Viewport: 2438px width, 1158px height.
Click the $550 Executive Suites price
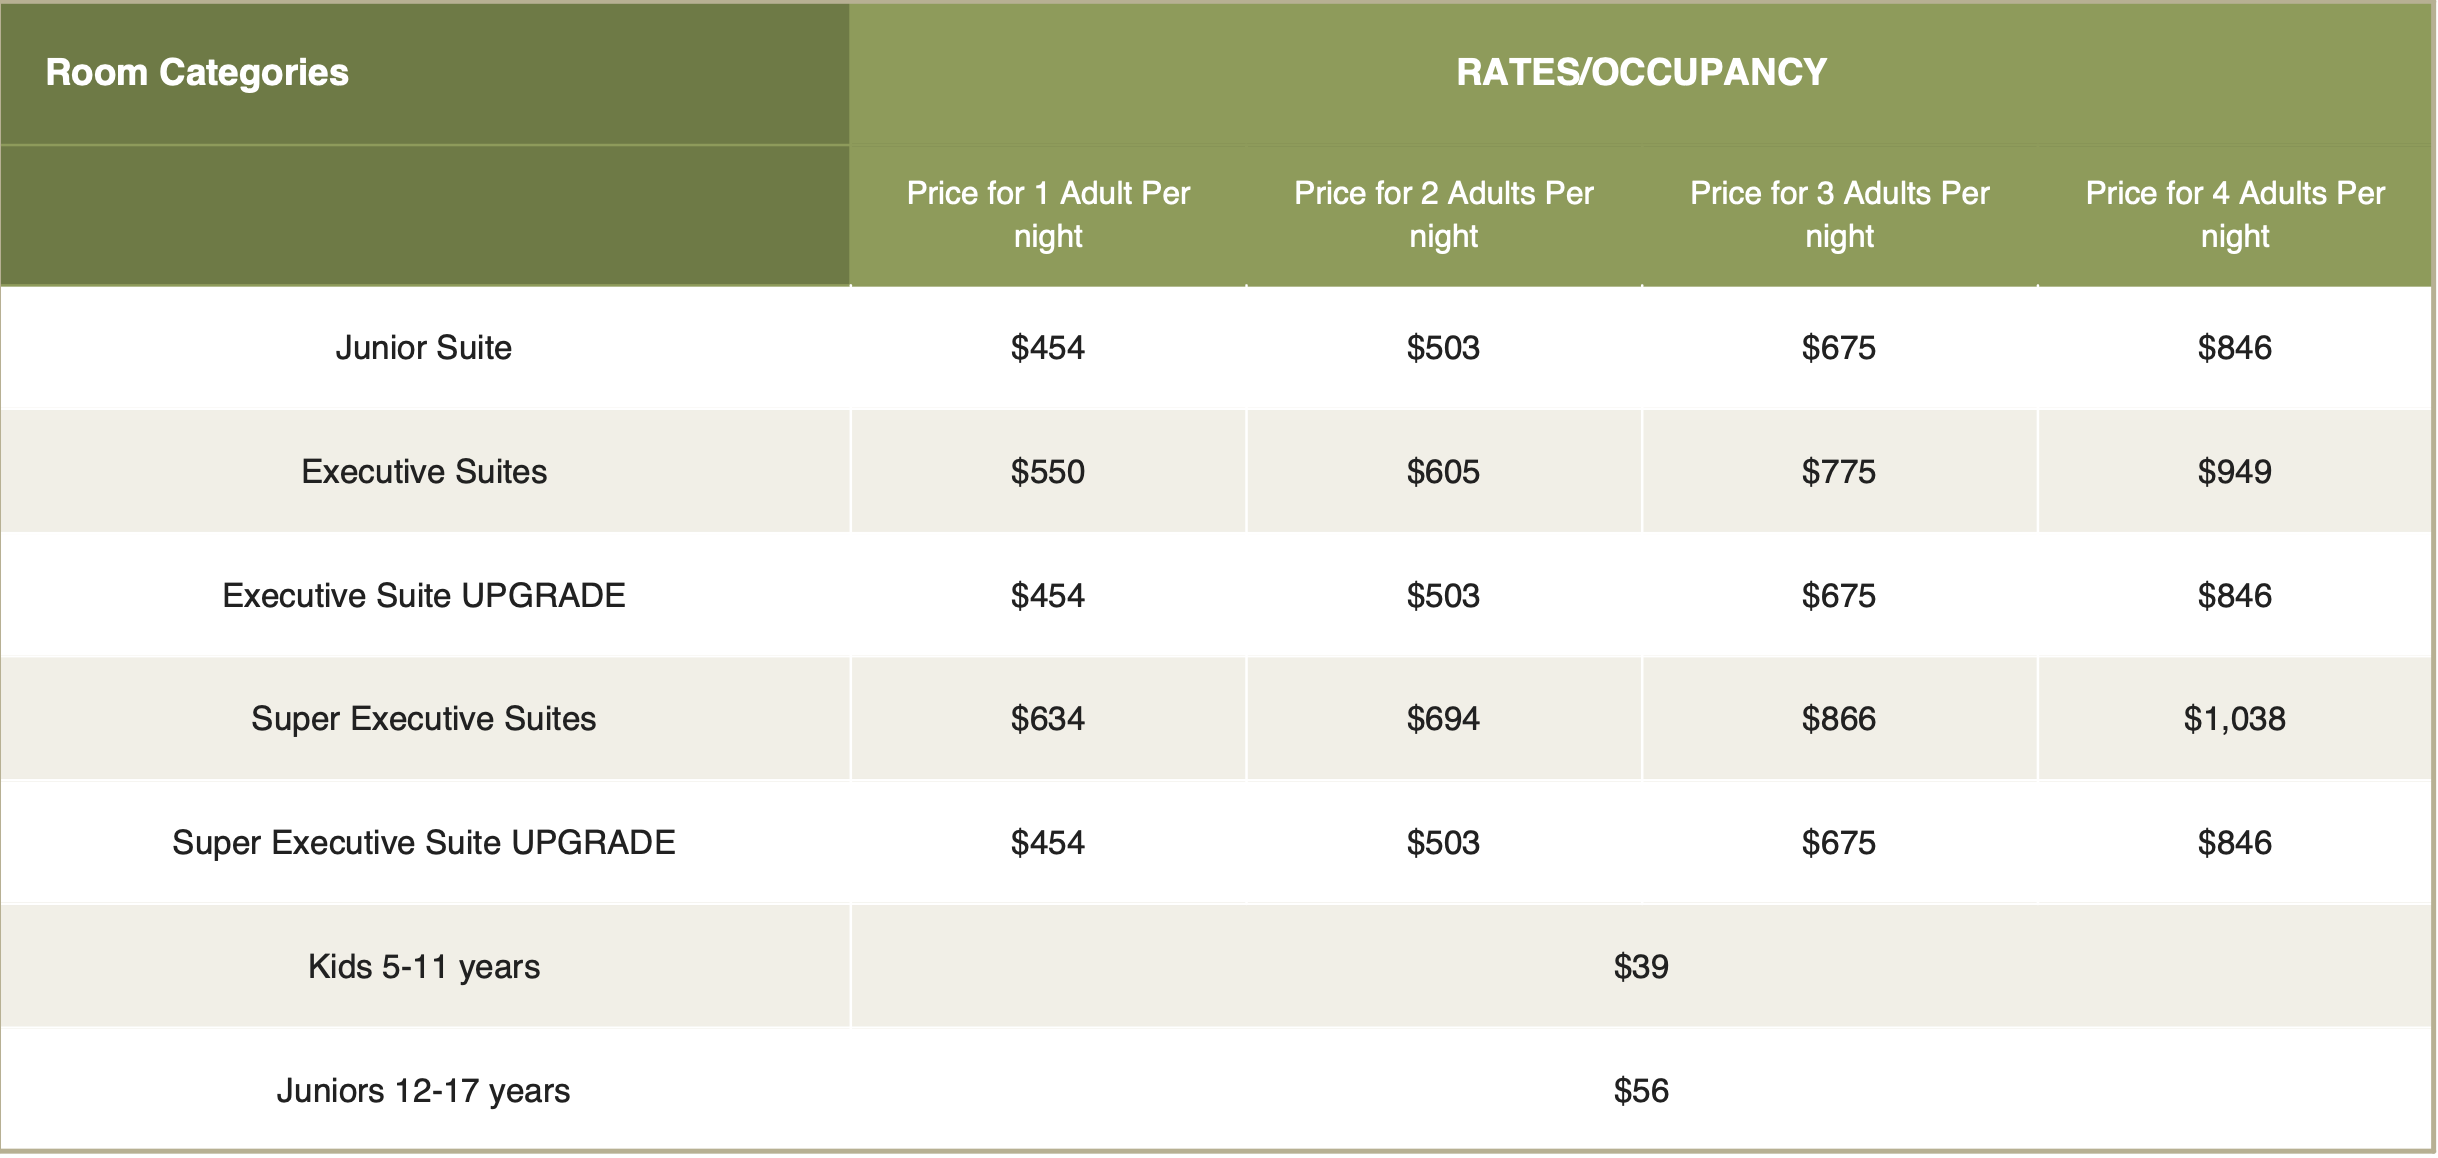1048,471
